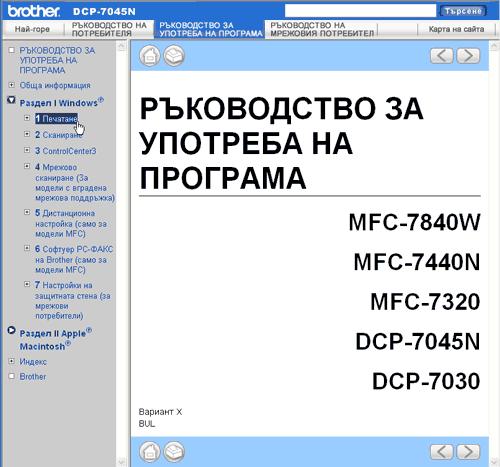Image resolution: width=500 pixels, height=467 pixels.
Task: Open 6 Софтуер PC-ФАКС на Brother link
Action: point(74,259)
